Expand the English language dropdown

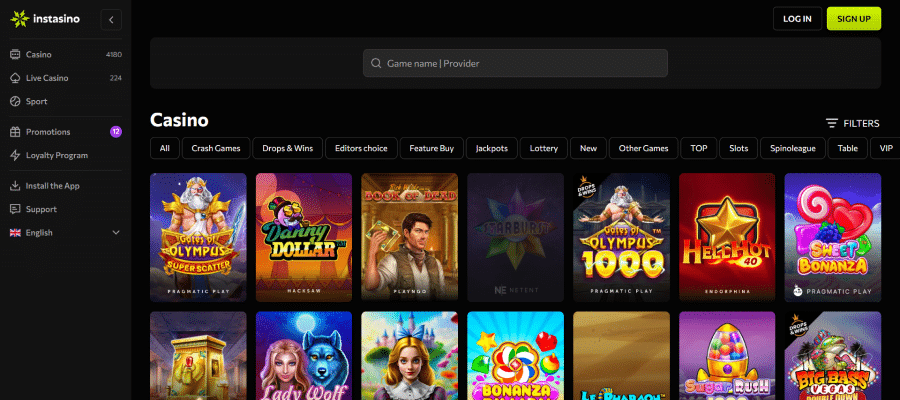65,233
